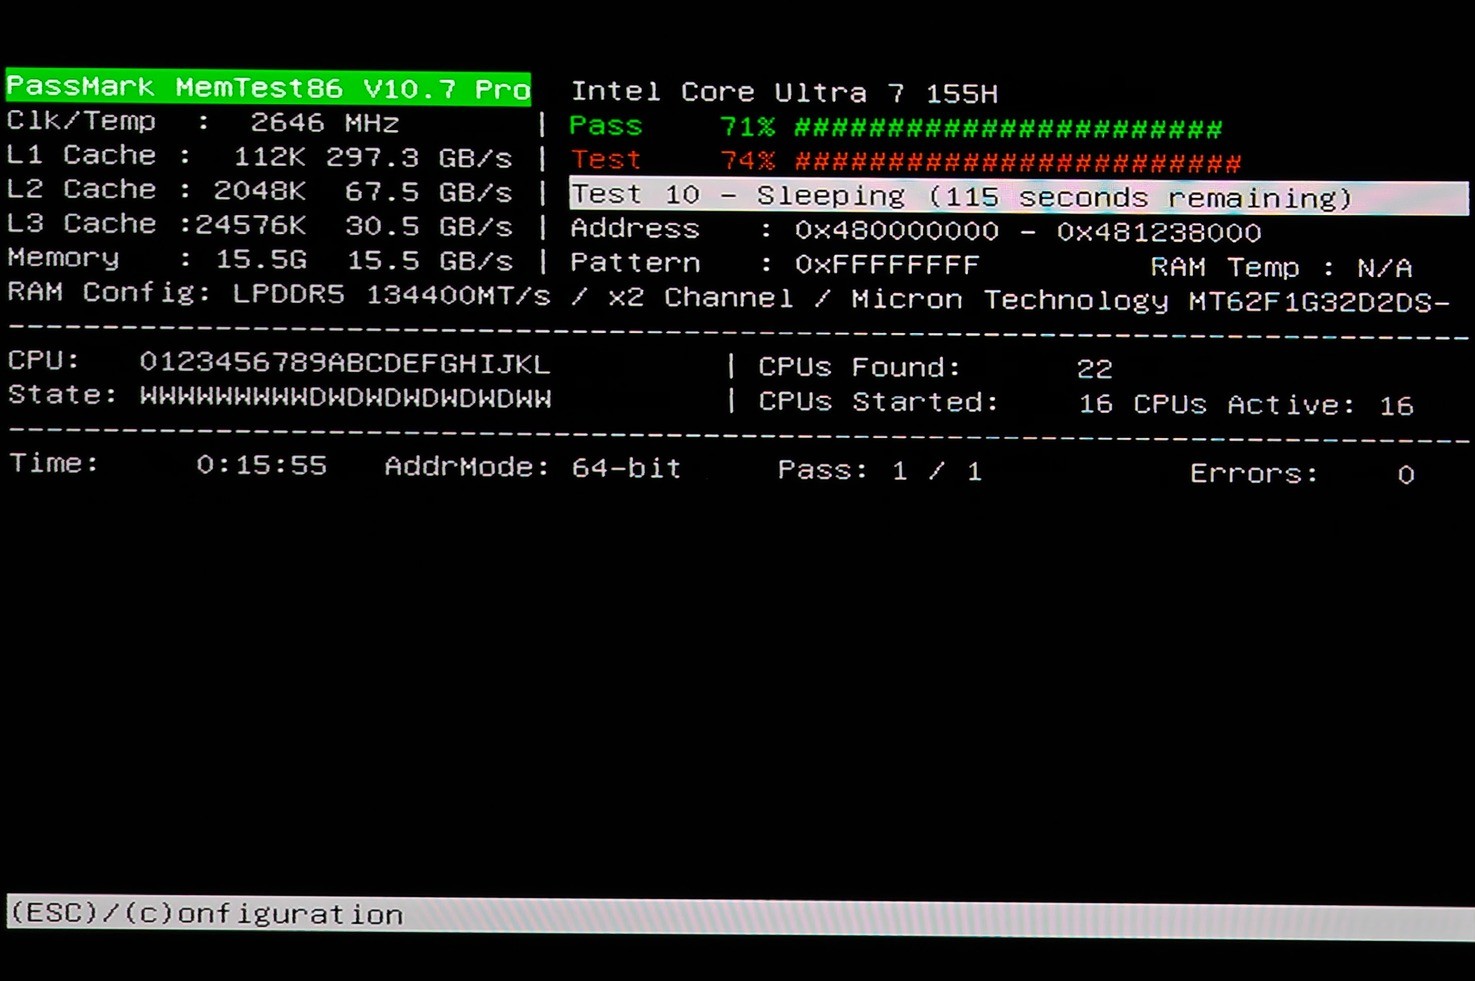Click the AddrMode value 64-bit
Viewport: 1475px width, 981px height.
point(626,468)
